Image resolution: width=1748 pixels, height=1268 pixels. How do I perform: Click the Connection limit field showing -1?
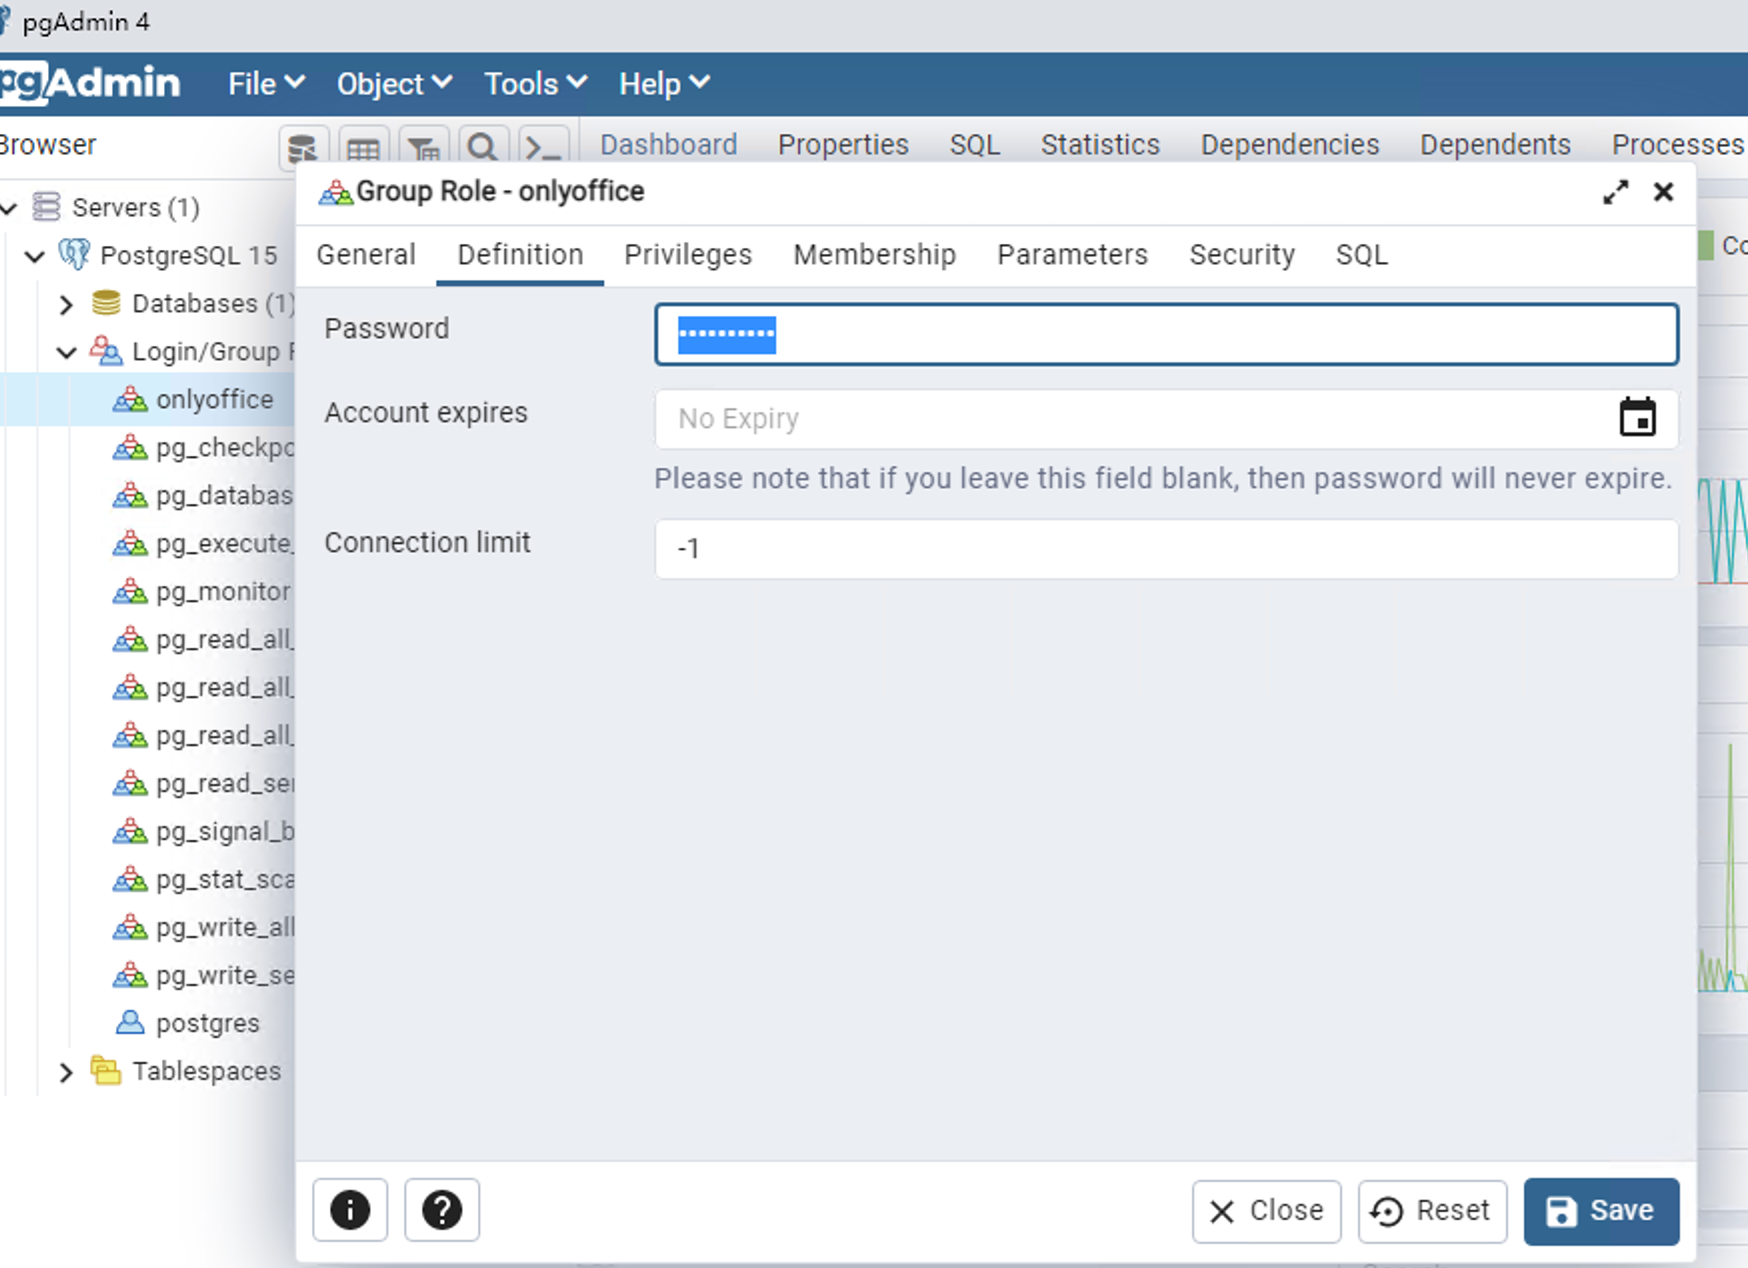click(x=1166, y=548)
